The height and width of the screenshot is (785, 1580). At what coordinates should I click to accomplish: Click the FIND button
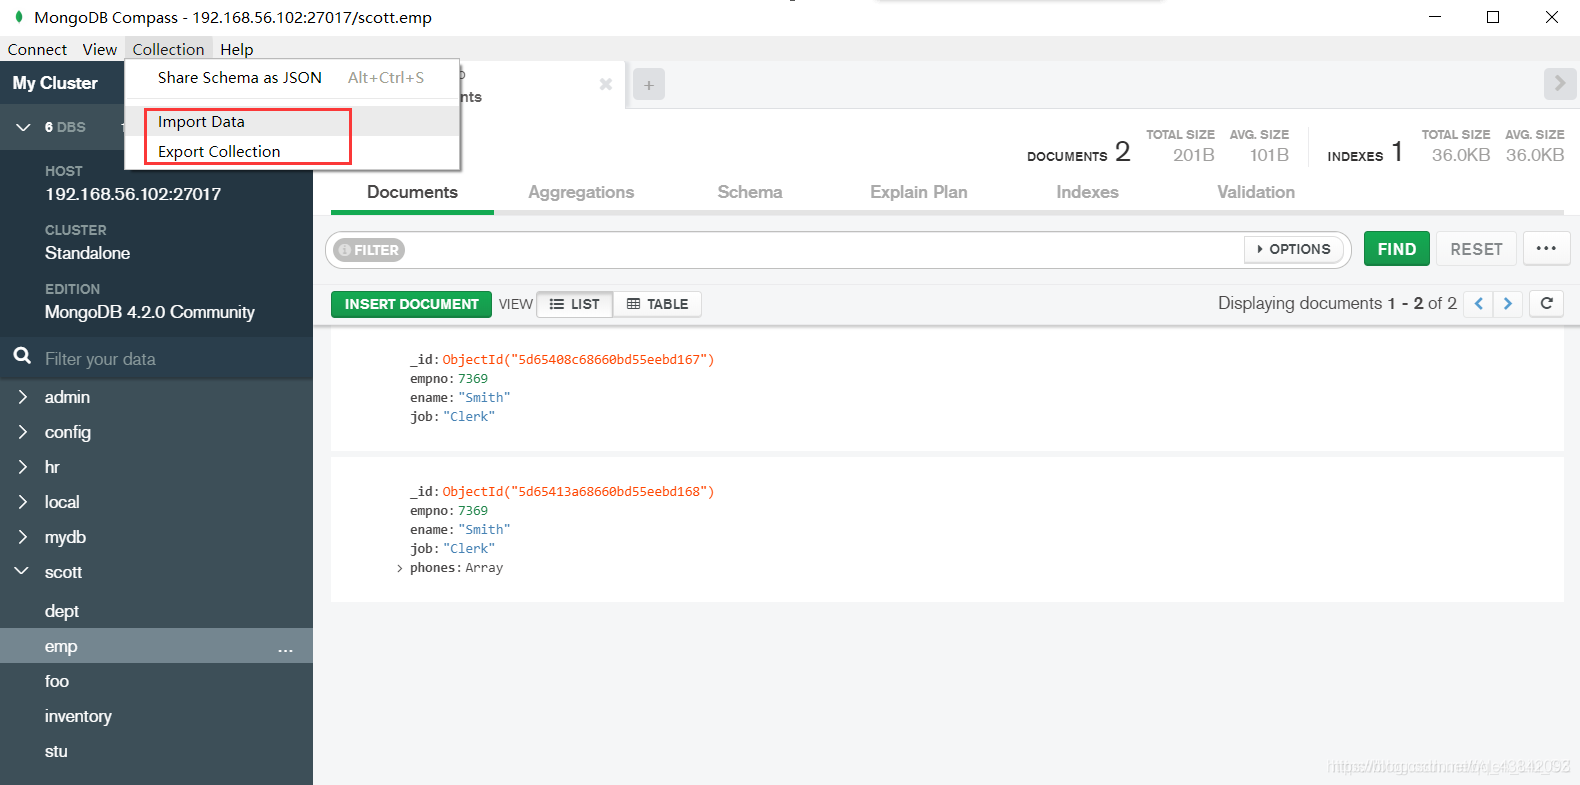[1397, 249]
